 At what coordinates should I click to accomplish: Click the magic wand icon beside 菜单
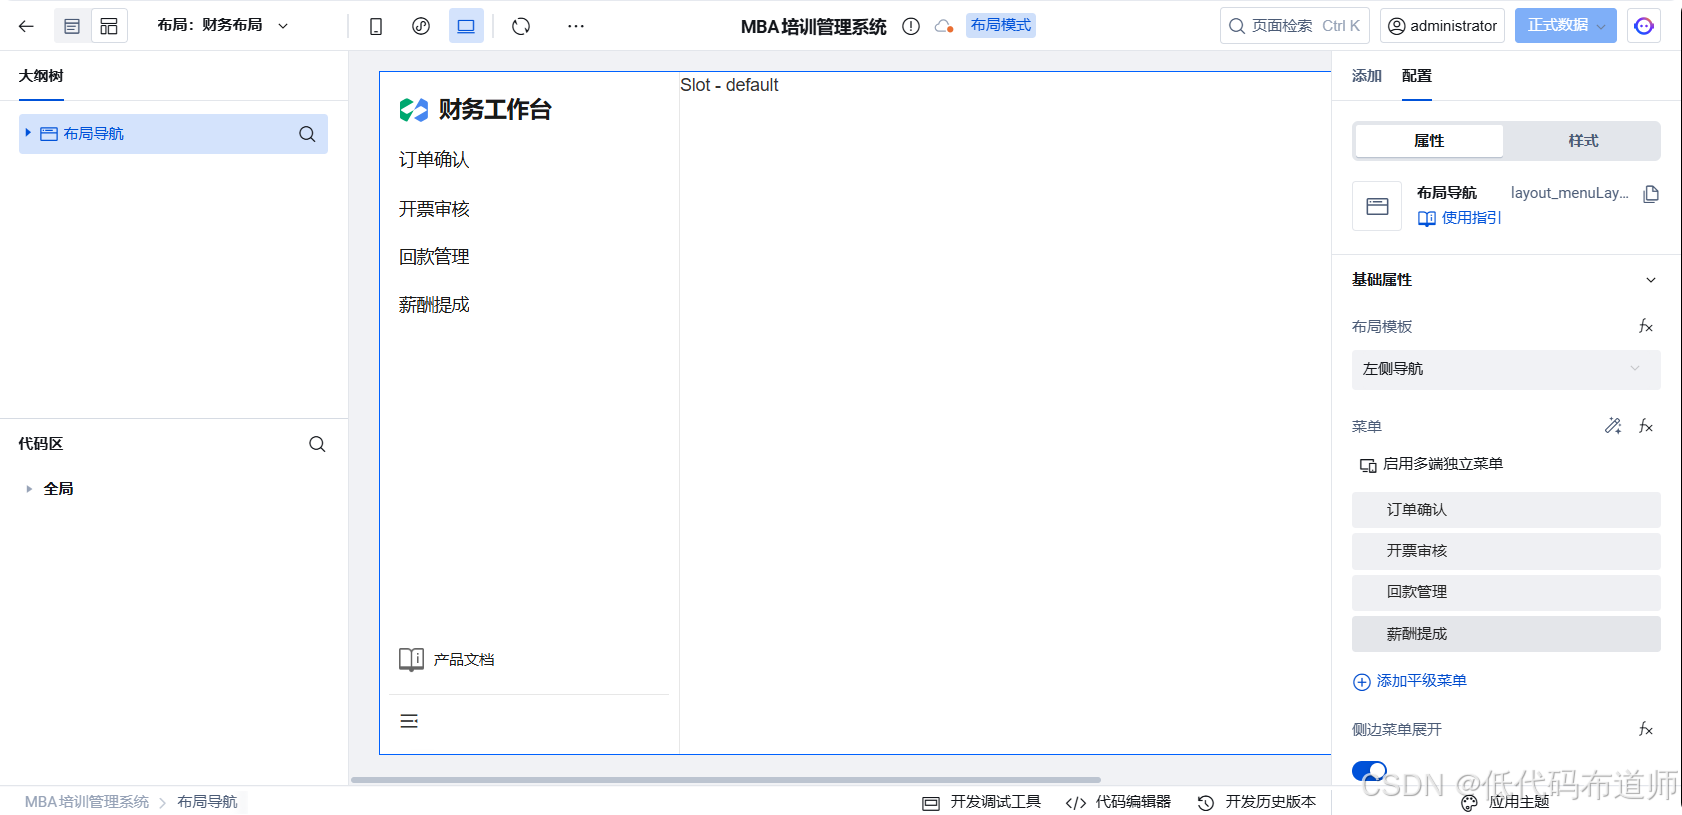pyautogui.click(x=1613, y=427)
